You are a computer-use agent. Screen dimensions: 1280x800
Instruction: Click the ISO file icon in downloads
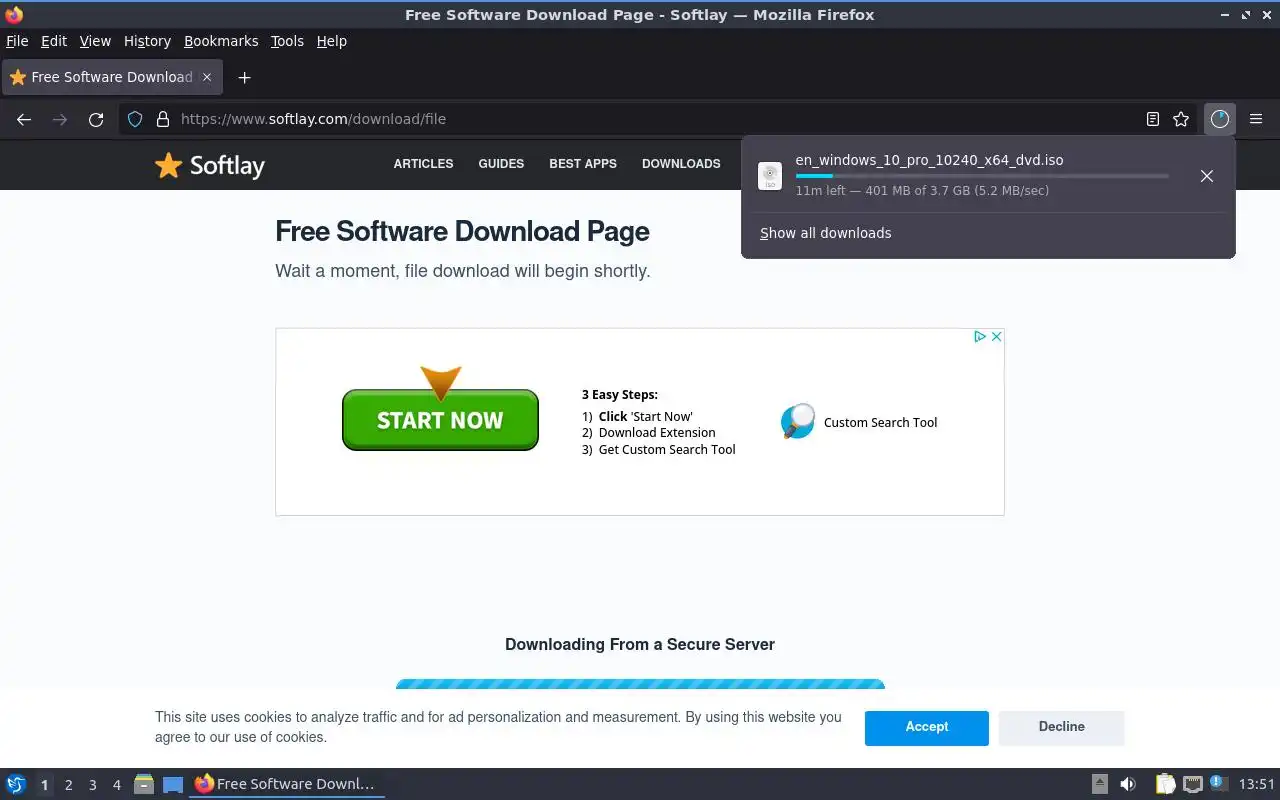[x=770, y=176]
